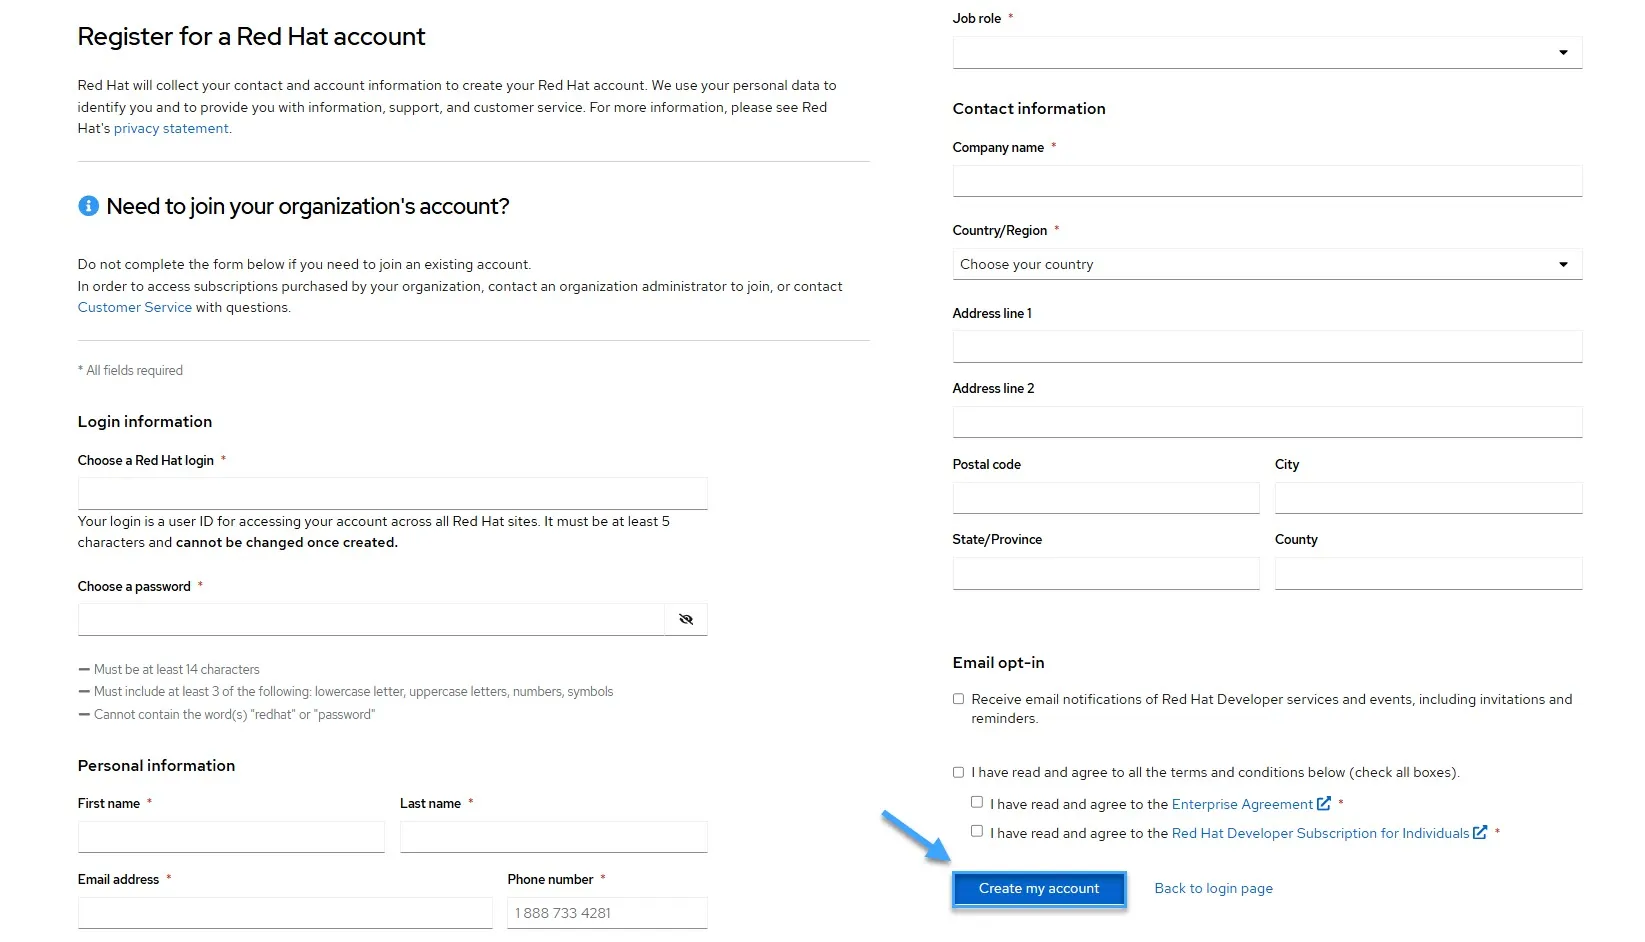Follow the Back to login page link
Viewport: 1645px width, 942px height.
click(x=1213, y=889)
